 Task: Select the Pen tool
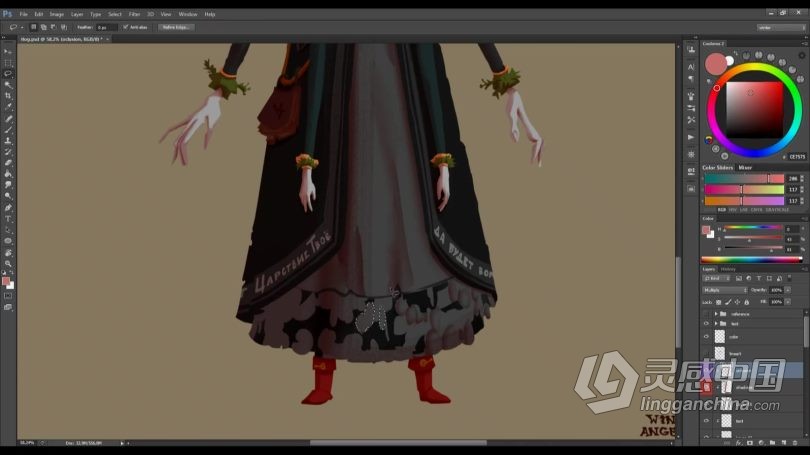(x=8, y=207)
